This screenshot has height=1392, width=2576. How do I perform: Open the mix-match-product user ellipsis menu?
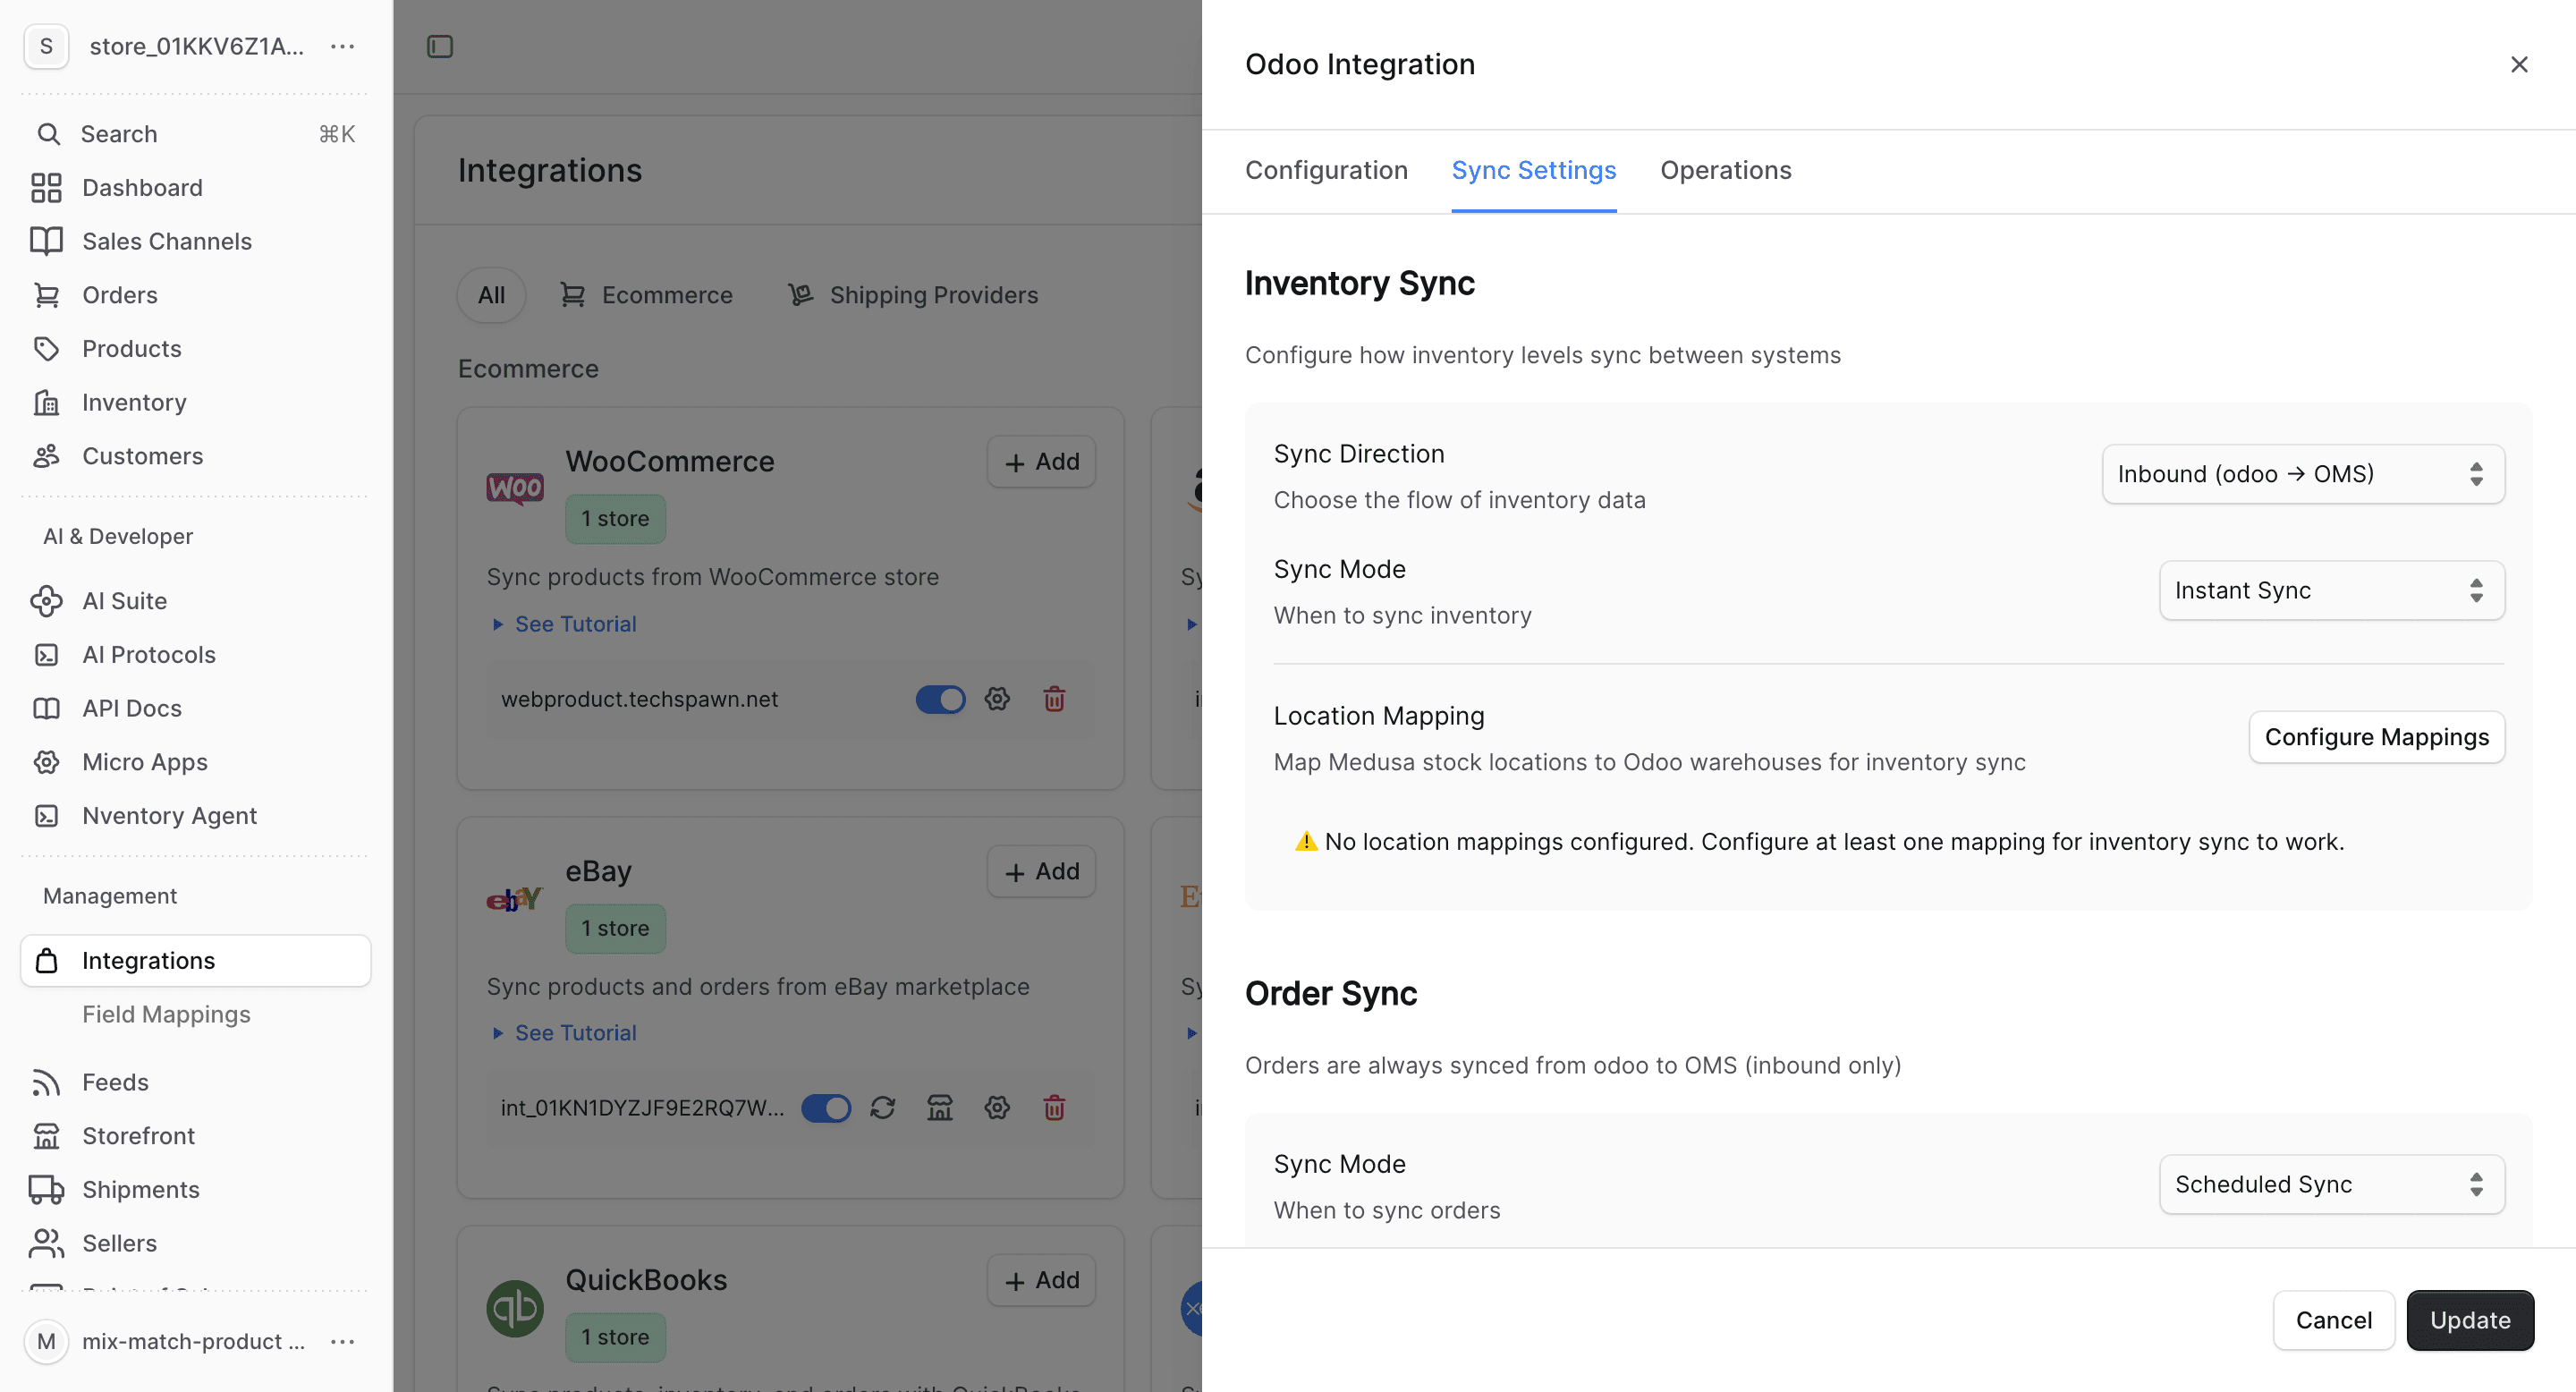click(343, 1341)
